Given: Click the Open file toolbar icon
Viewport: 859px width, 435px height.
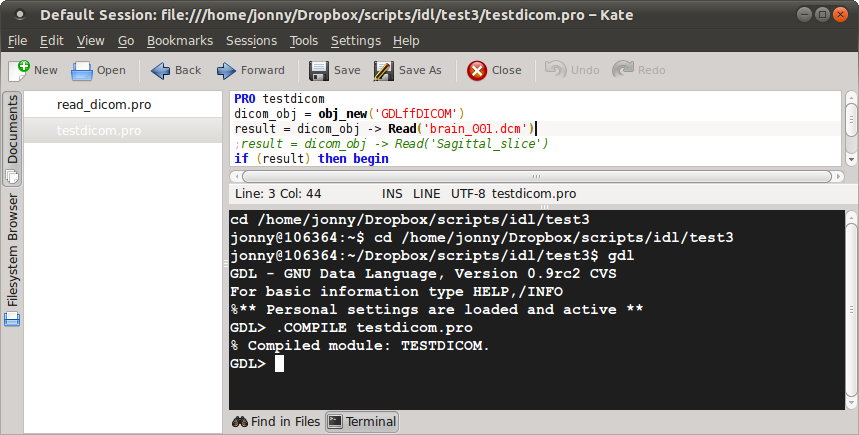Looking at the screenshot, I should 82,71.
